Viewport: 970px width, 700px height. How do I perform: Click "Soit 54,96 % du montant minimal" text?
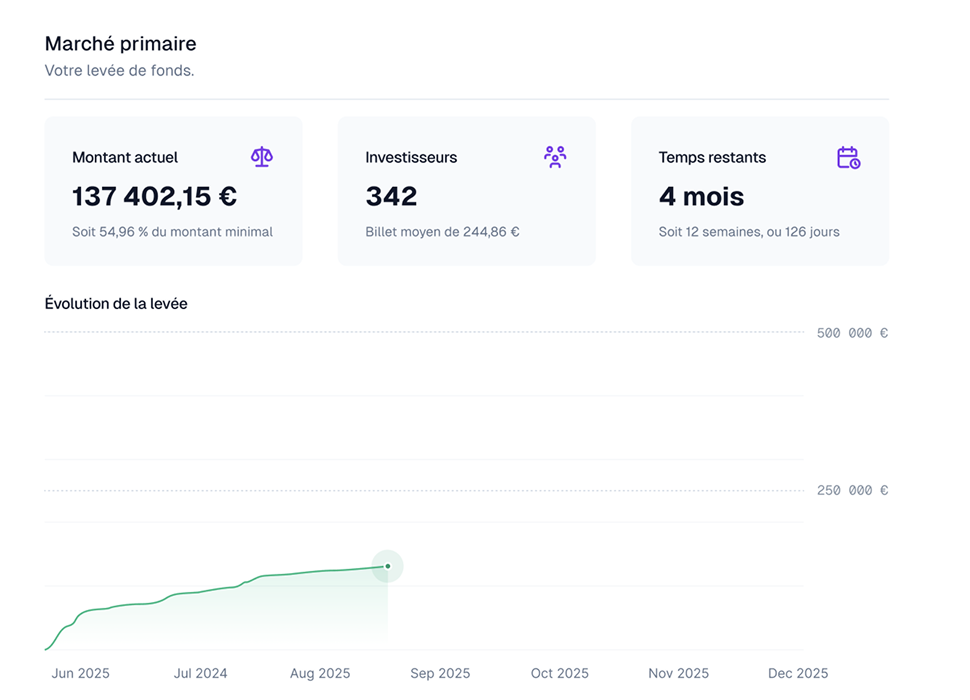pyautogui.click(x=172, y=232)
